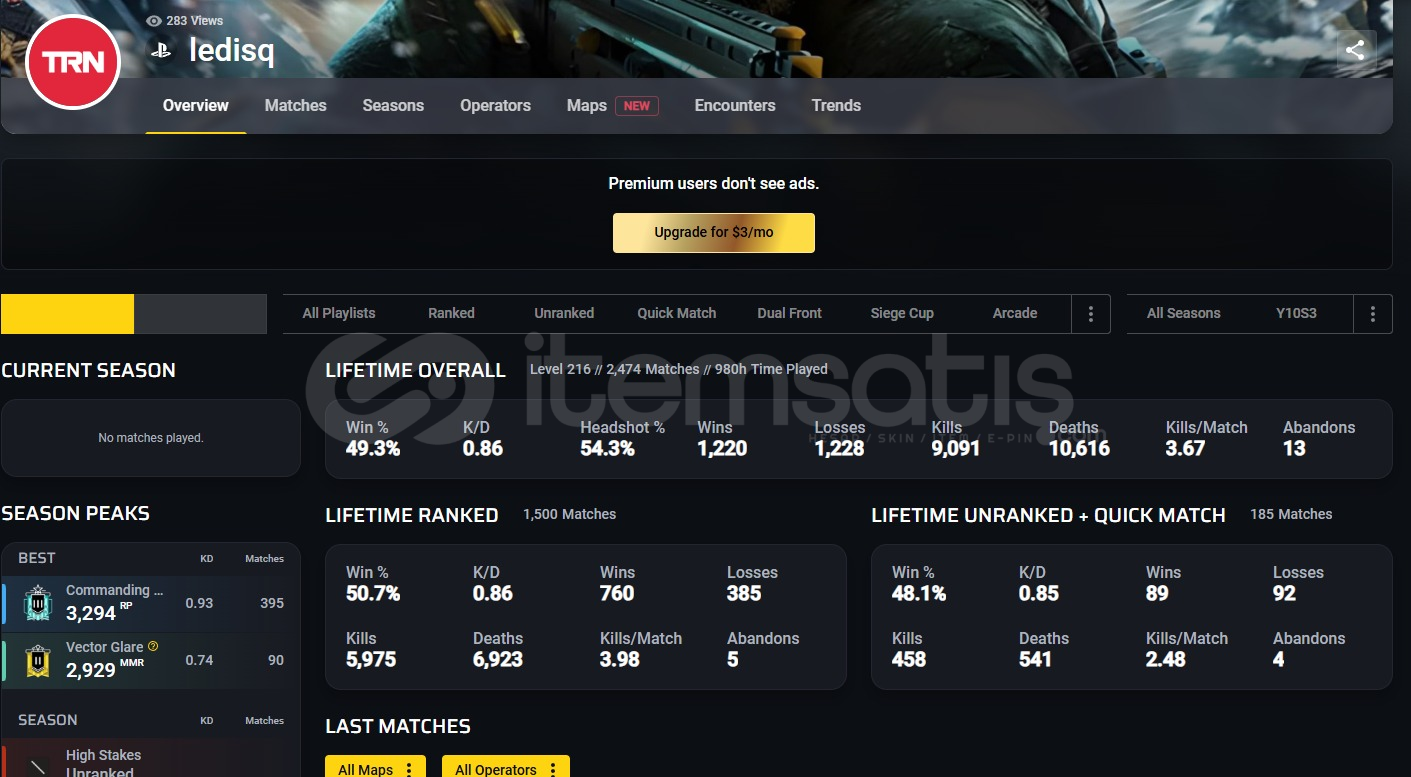Click the 2,929 MMR peak rating

pyautogui.click(x=106, y=669)
